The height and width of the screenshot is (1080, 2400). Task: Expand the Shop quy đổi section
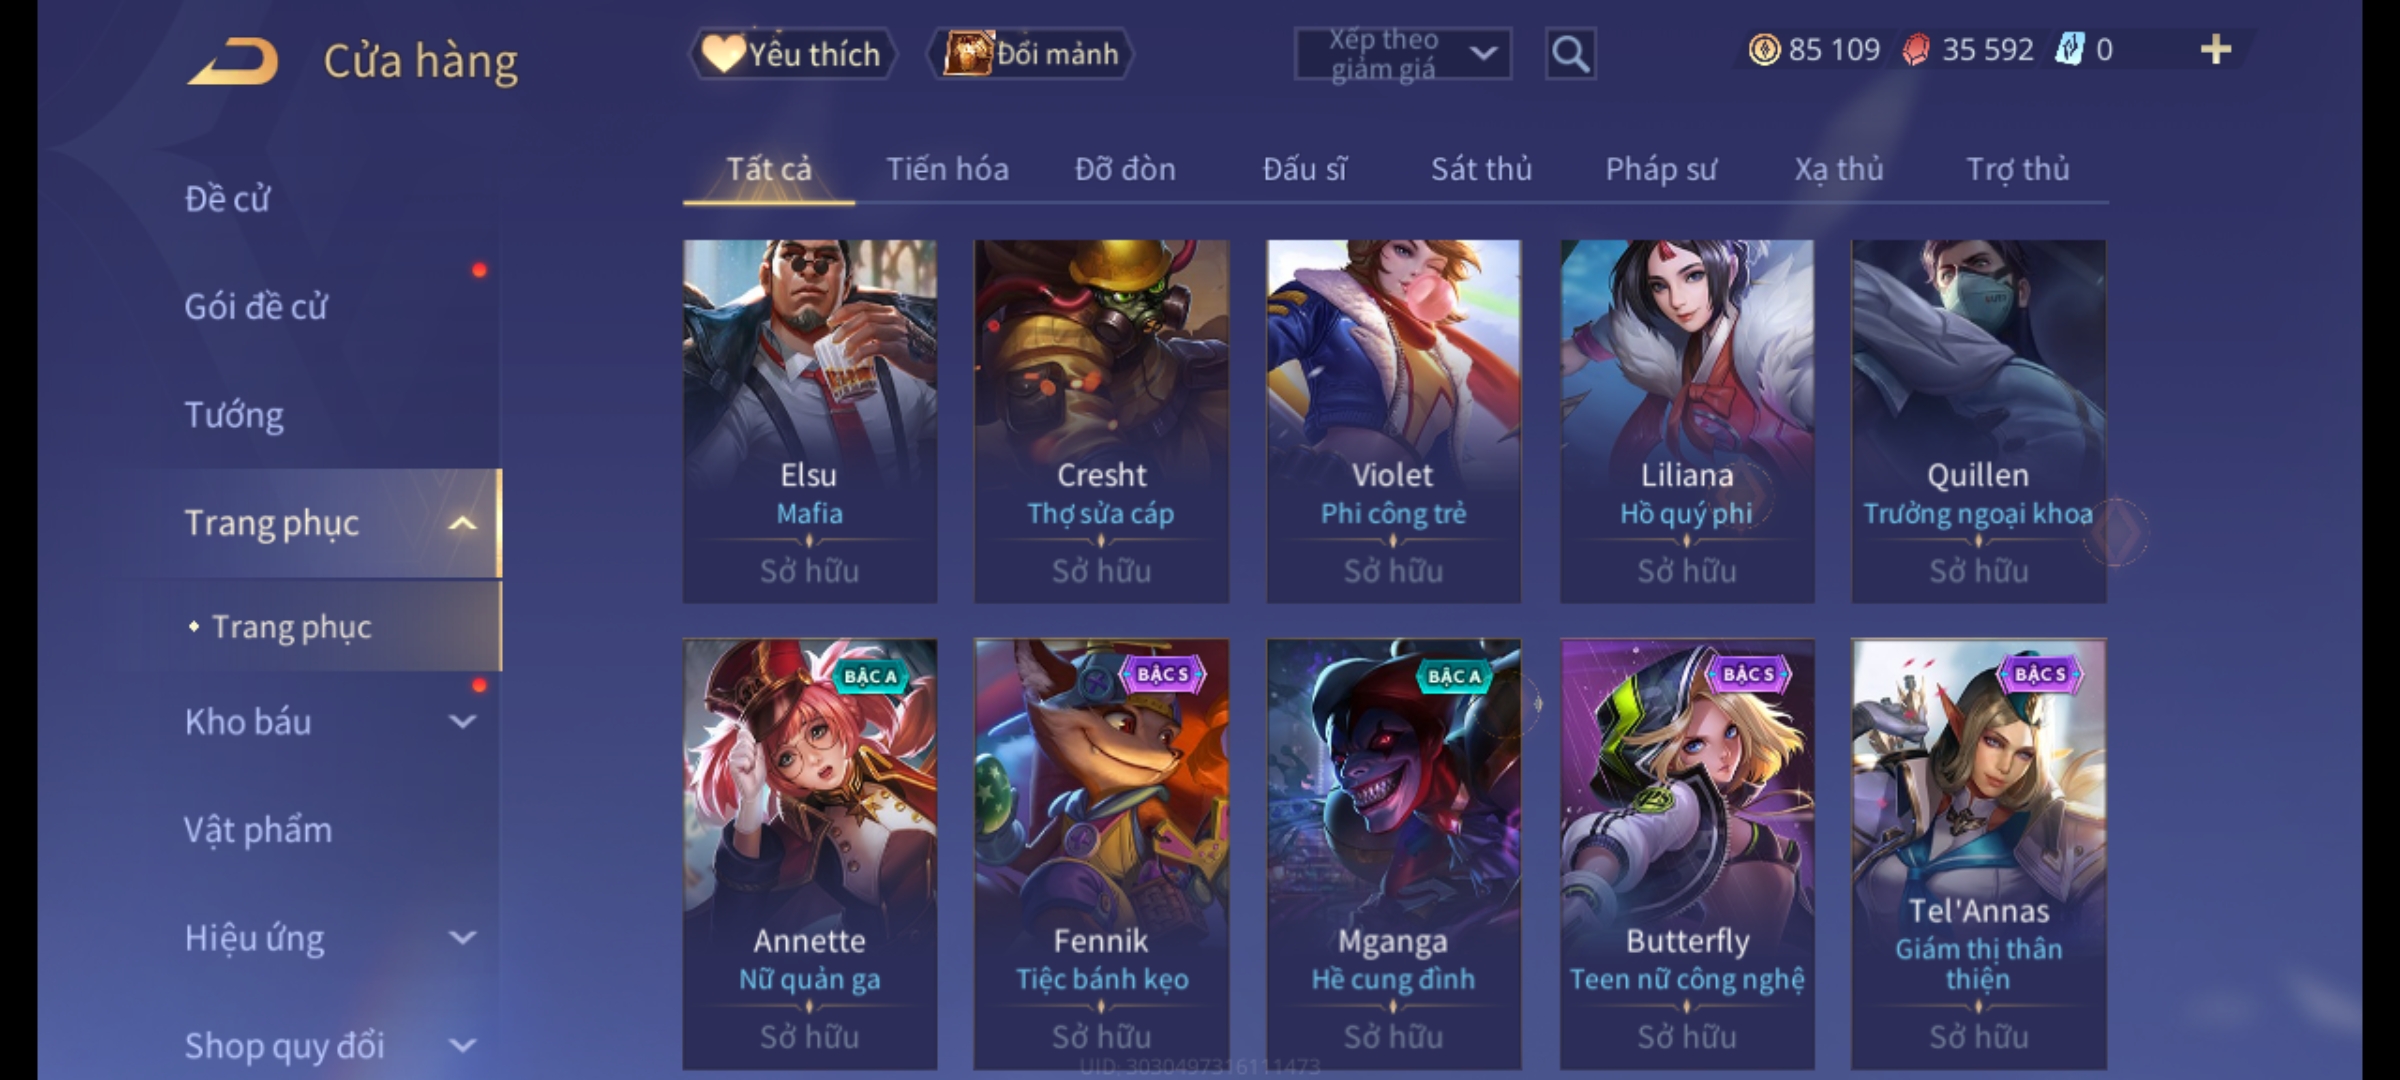(x=462, y=1045)
